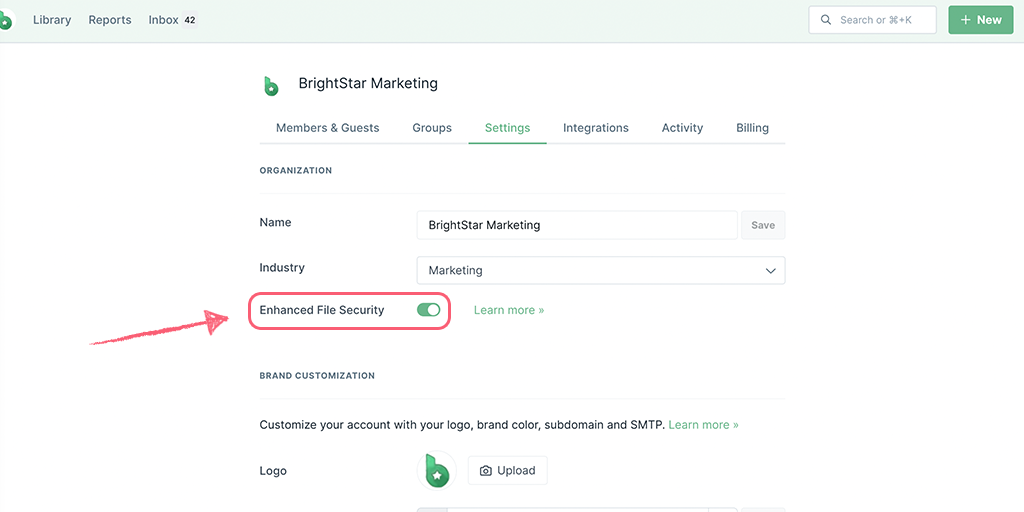
Task: Open the Groups tab
Action: coord(432,128)
